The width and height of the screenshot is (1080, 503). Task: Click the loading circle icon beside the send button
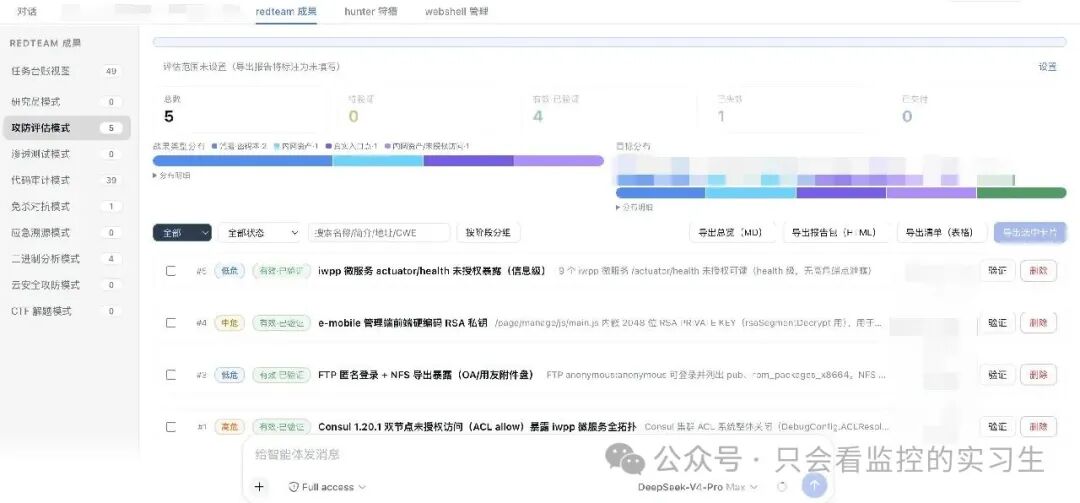(x=782, y=486)
